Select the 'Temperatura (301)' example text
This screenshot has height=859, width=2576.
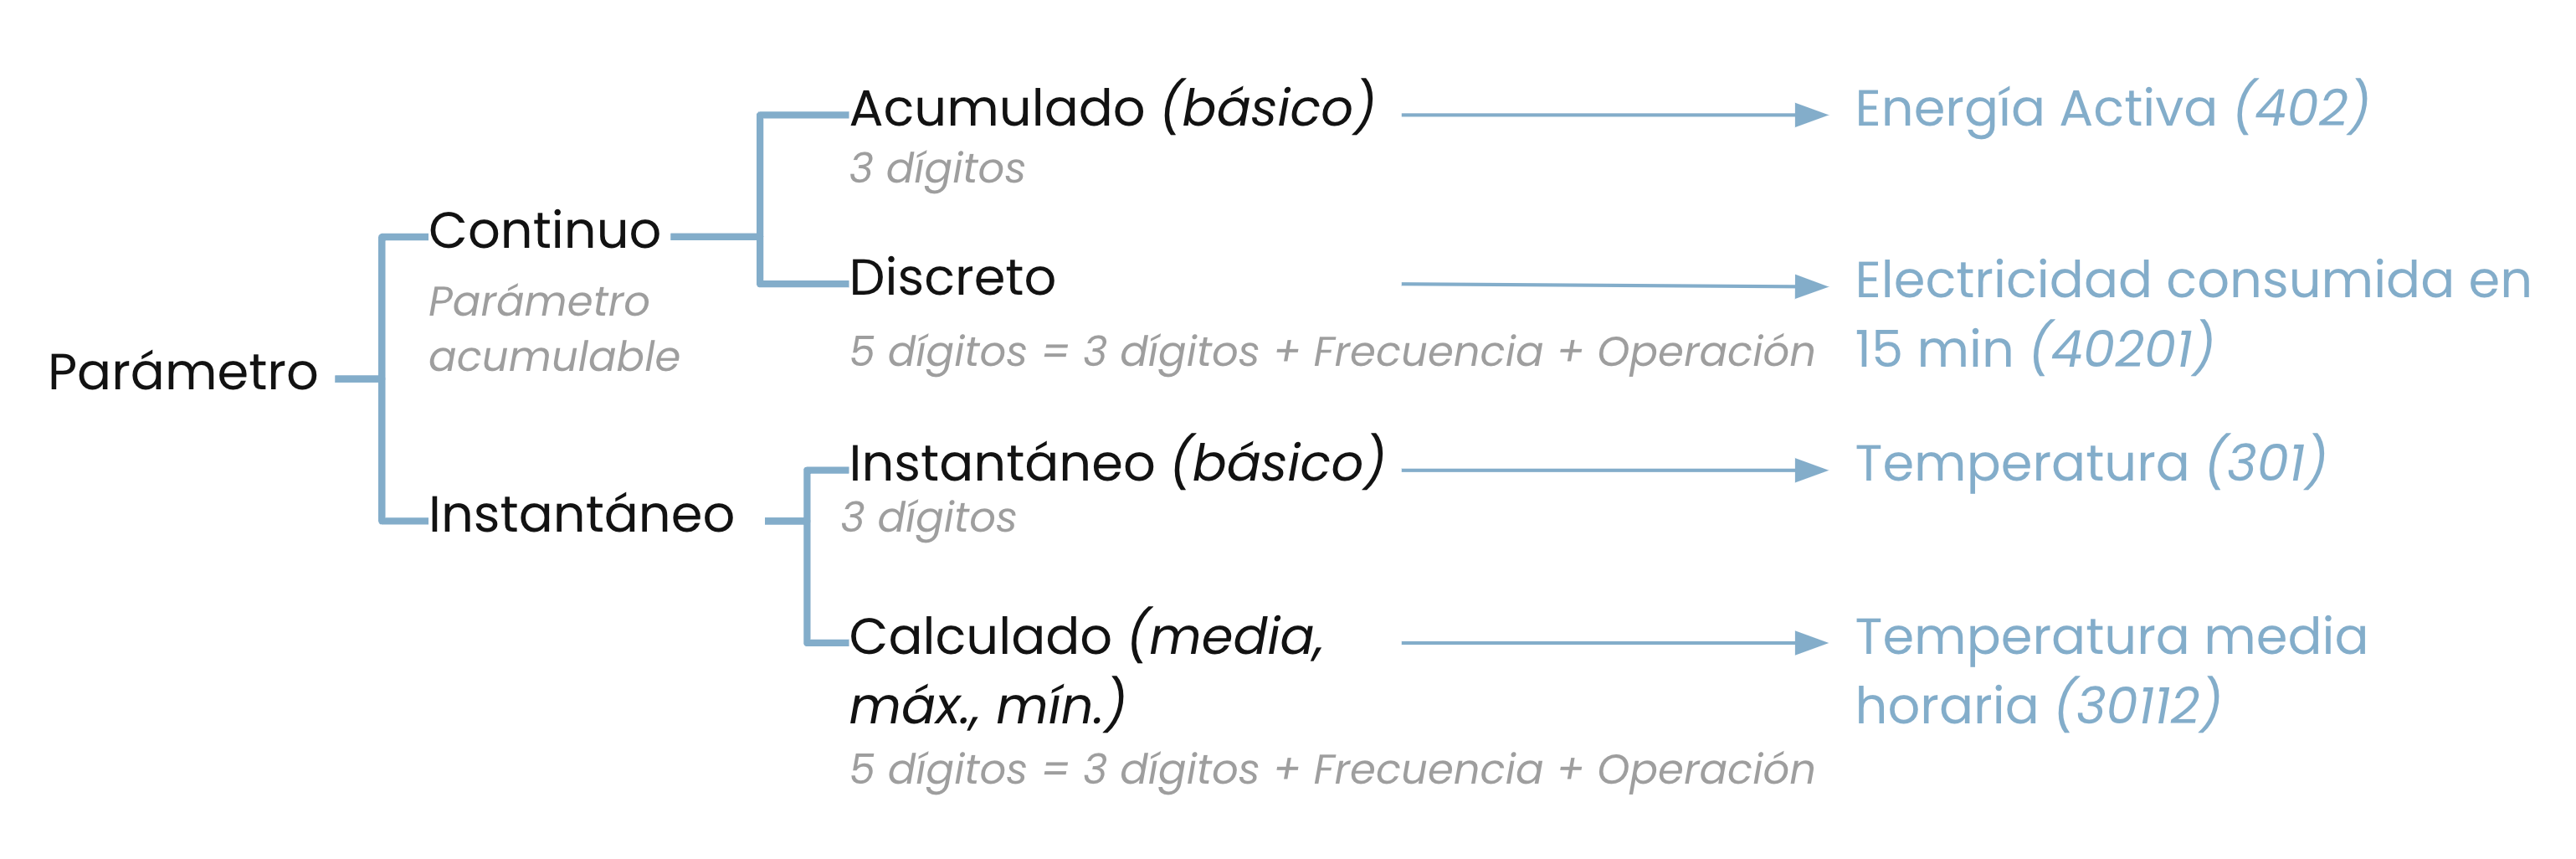[2091, 462]
